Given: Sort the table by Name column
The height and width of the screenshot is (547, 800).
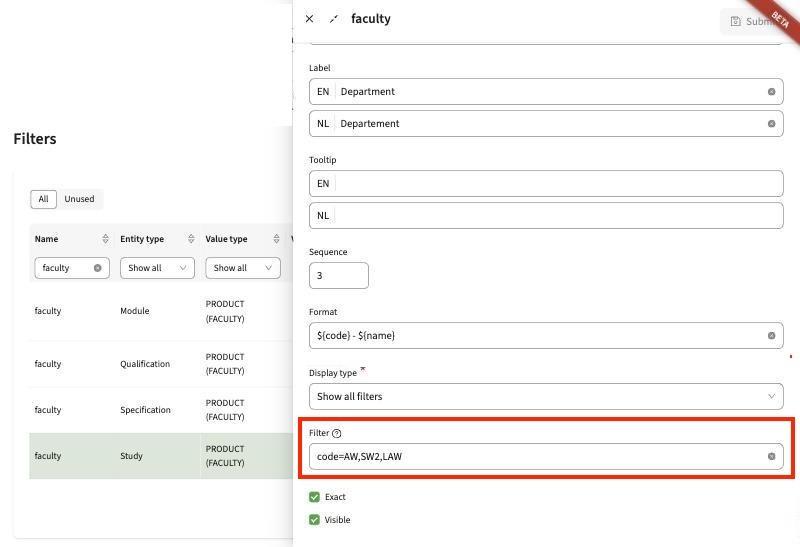Looking at the screenshot, I should tap(105, 239).
